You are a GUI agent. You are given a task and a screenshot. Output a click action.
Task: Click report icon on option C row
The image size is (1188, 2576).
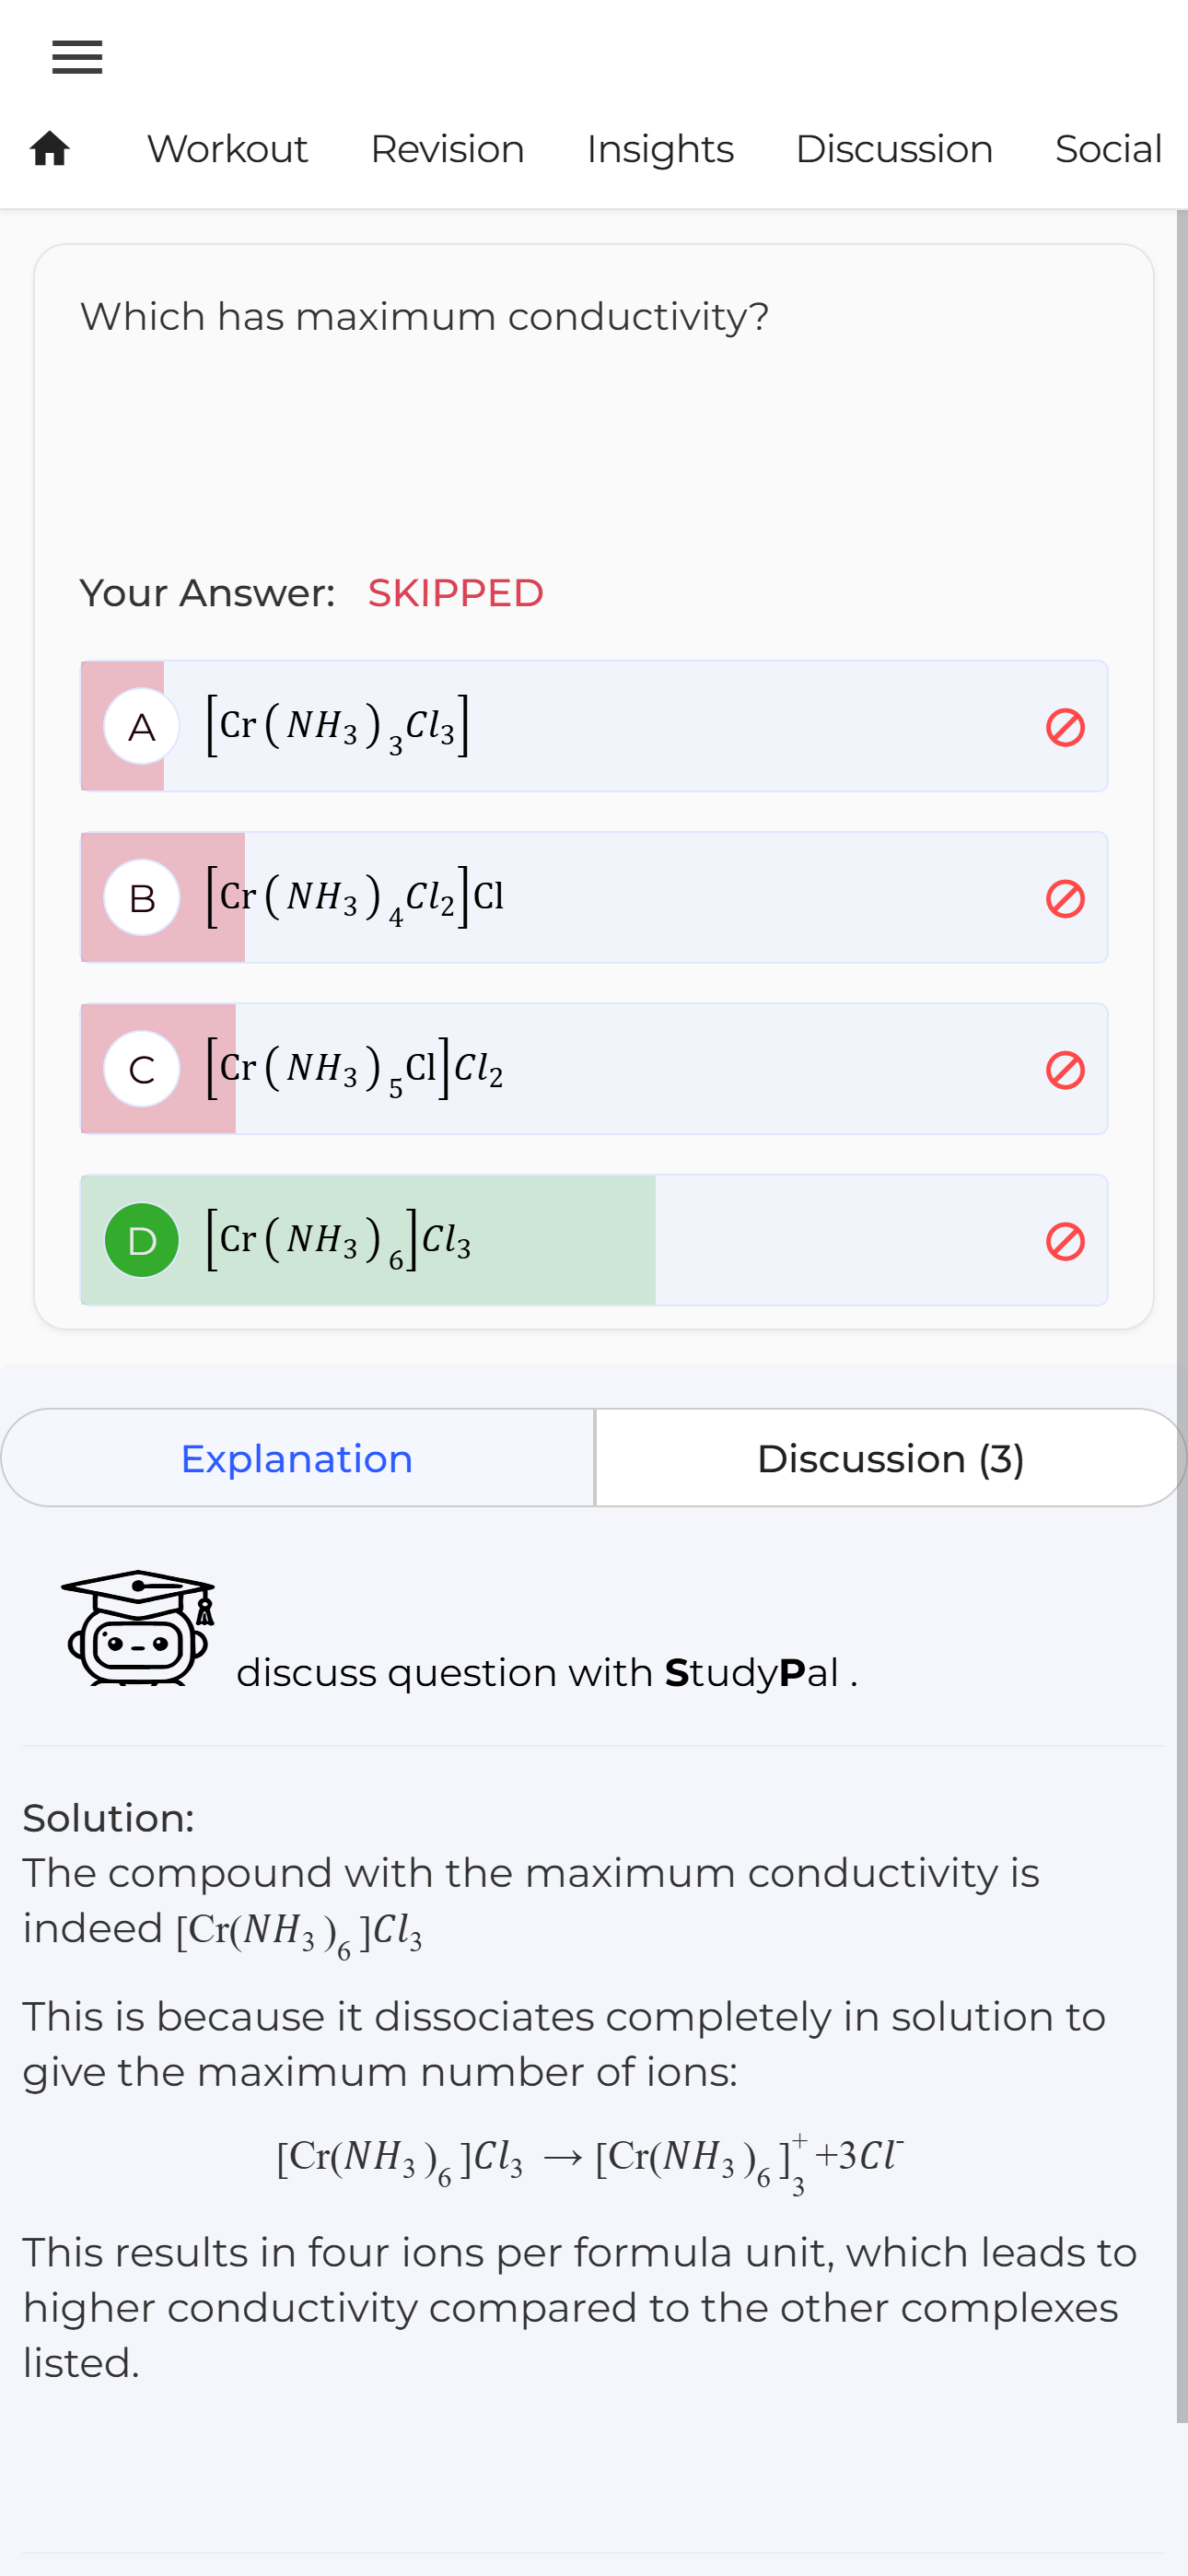point(1065,1070)
